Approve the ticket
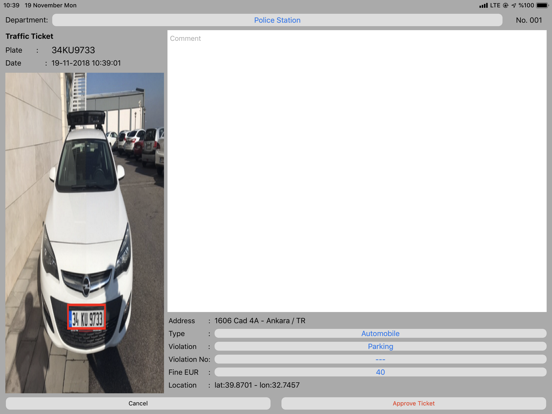Image resolution: width=552 pixels, height=414 pixels. click(414, 403)
